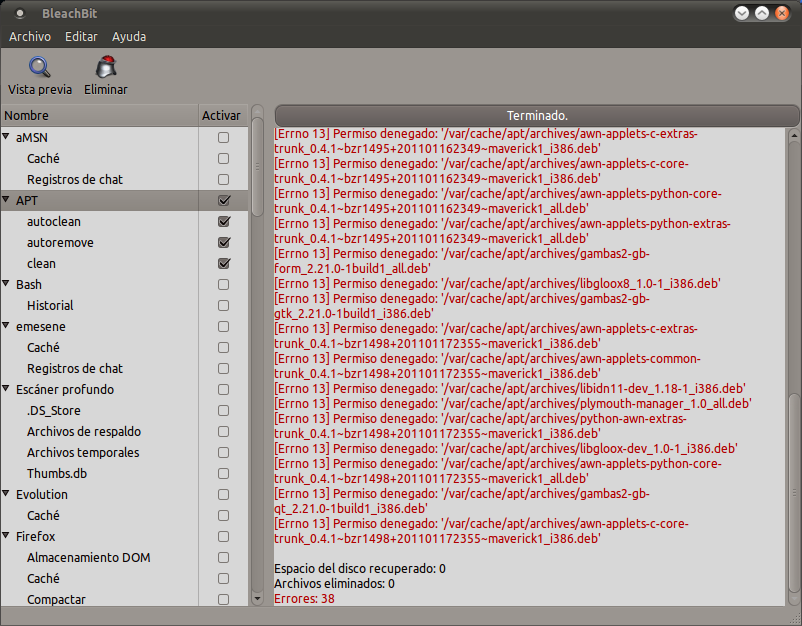802x626 pixels.
Task: Click the log line mentioning libgloox-dev_1.0-1_i386.deb
Action: coord(506,449)
